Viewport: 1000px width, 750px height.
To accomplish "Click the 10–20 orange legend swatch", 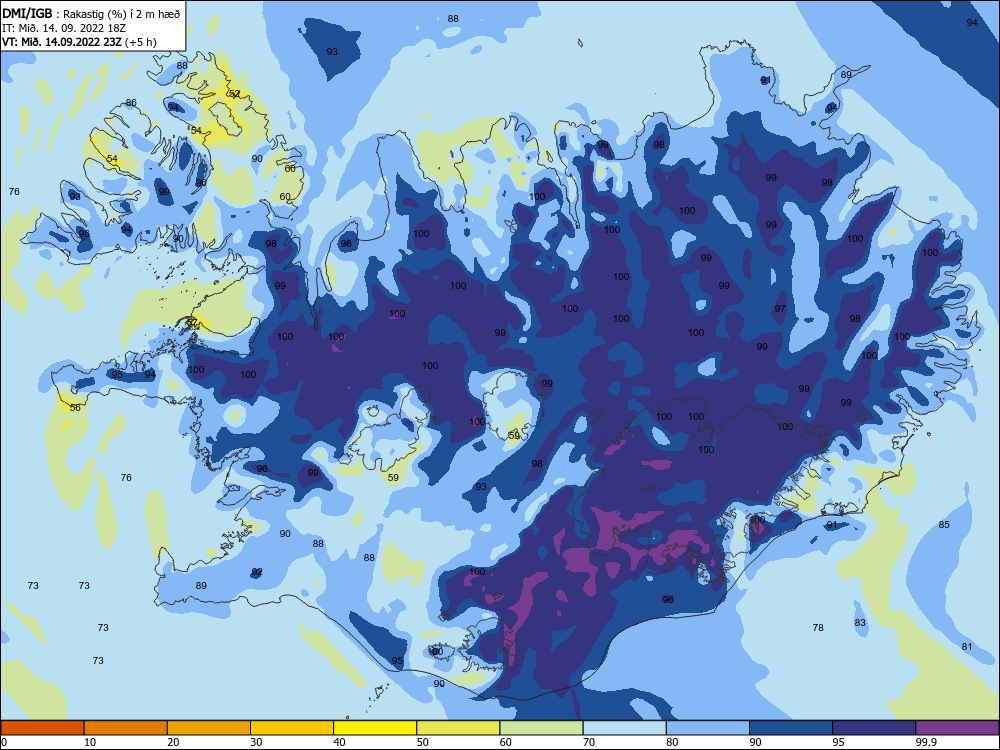I will pos(126,728).
